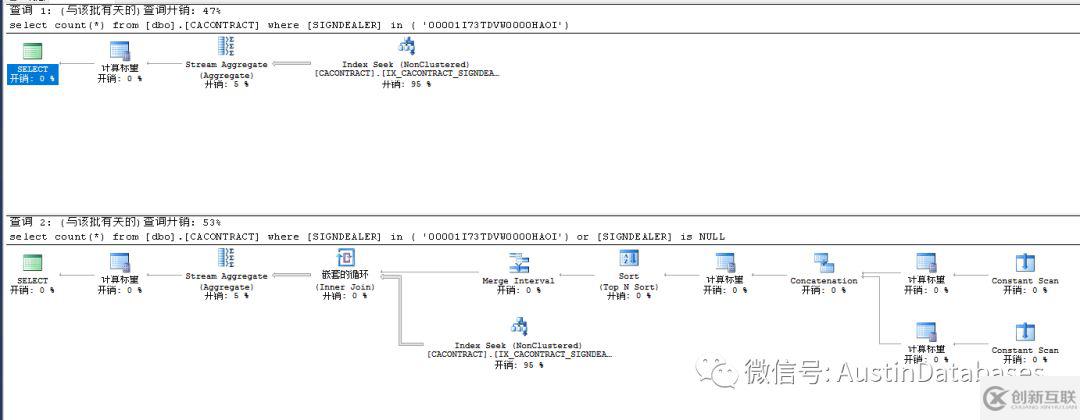Select the Merge Interval operator icon

pyautogui.click(x=518, y=263)
